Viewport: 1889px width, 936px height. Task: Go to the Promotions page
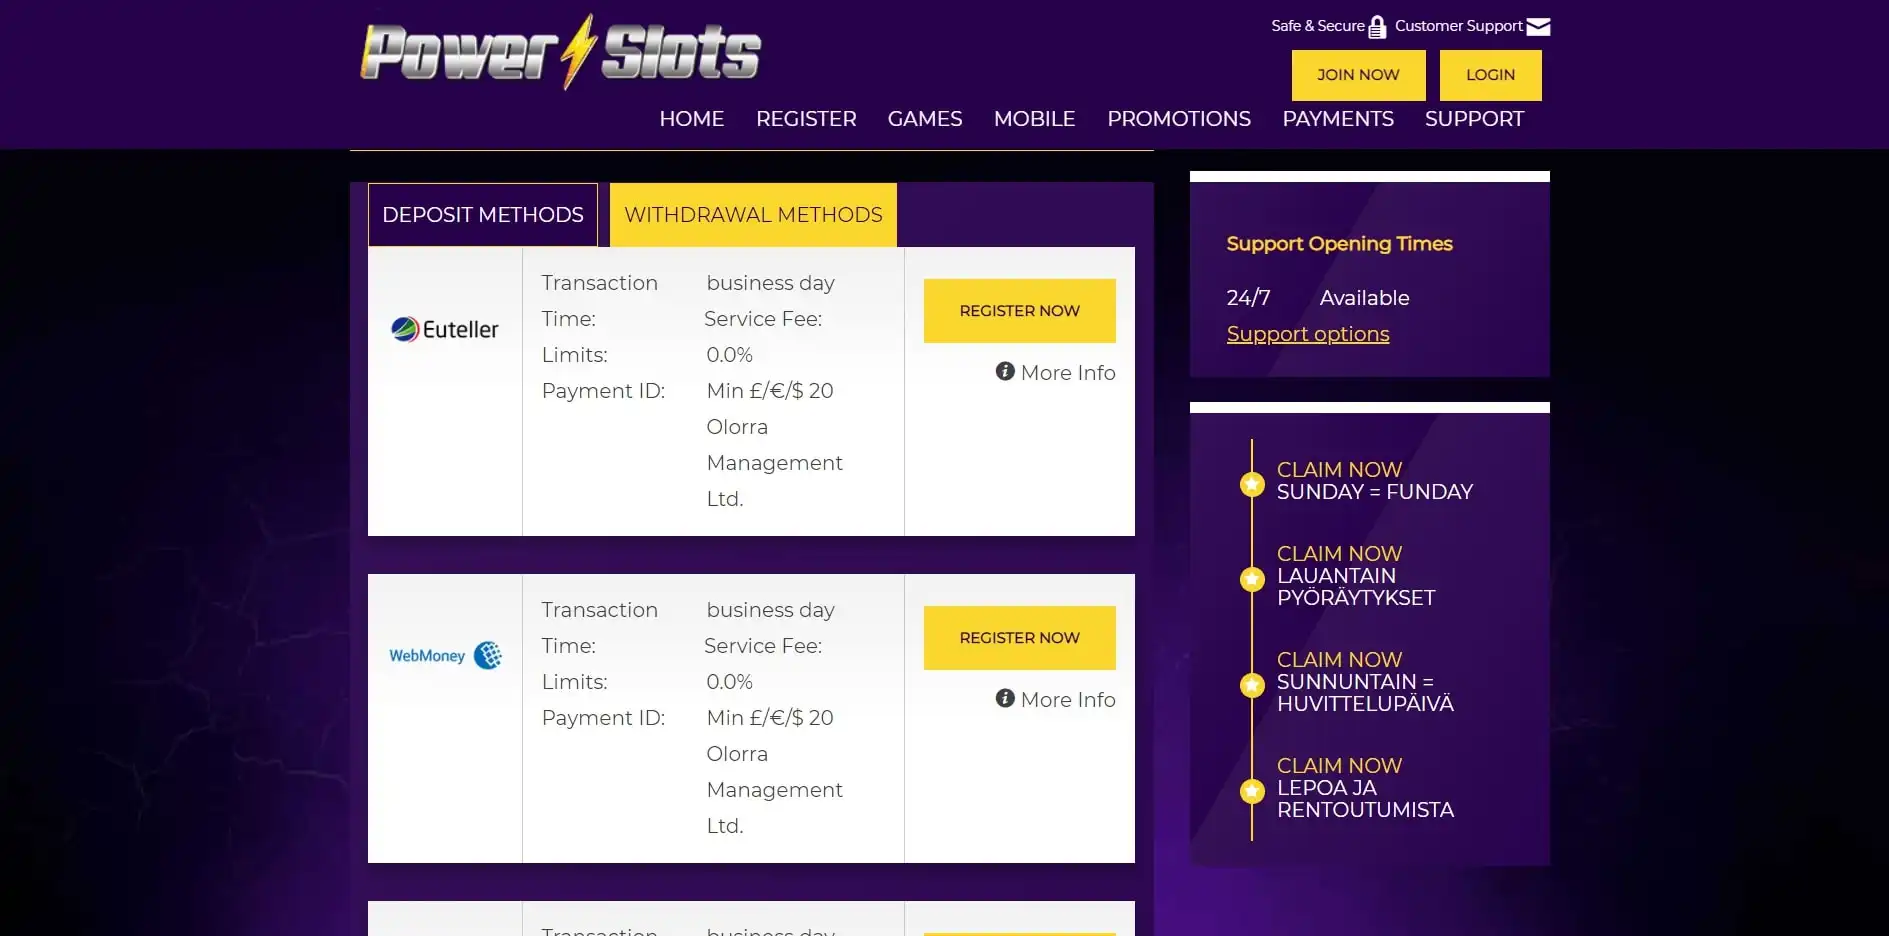tap(1178, 119)
